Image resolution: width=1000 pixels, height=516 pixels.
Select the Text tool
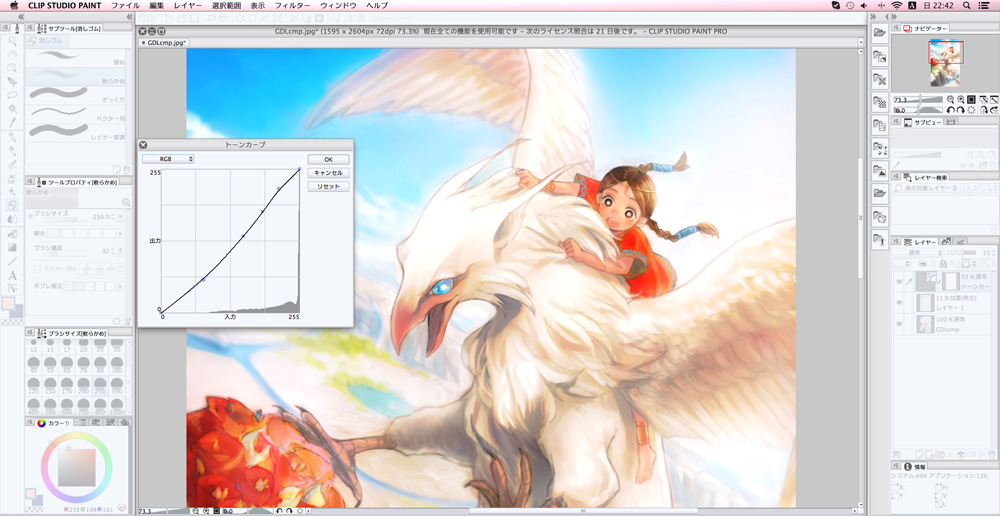click(x=12, y=276)
